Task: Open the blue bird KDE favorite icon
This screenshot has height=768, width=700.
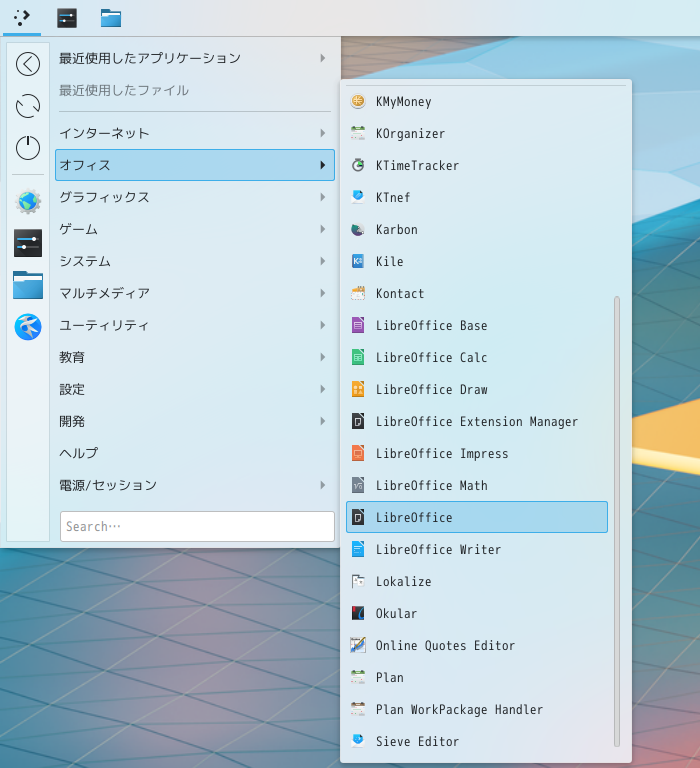Action: (28, 327)
